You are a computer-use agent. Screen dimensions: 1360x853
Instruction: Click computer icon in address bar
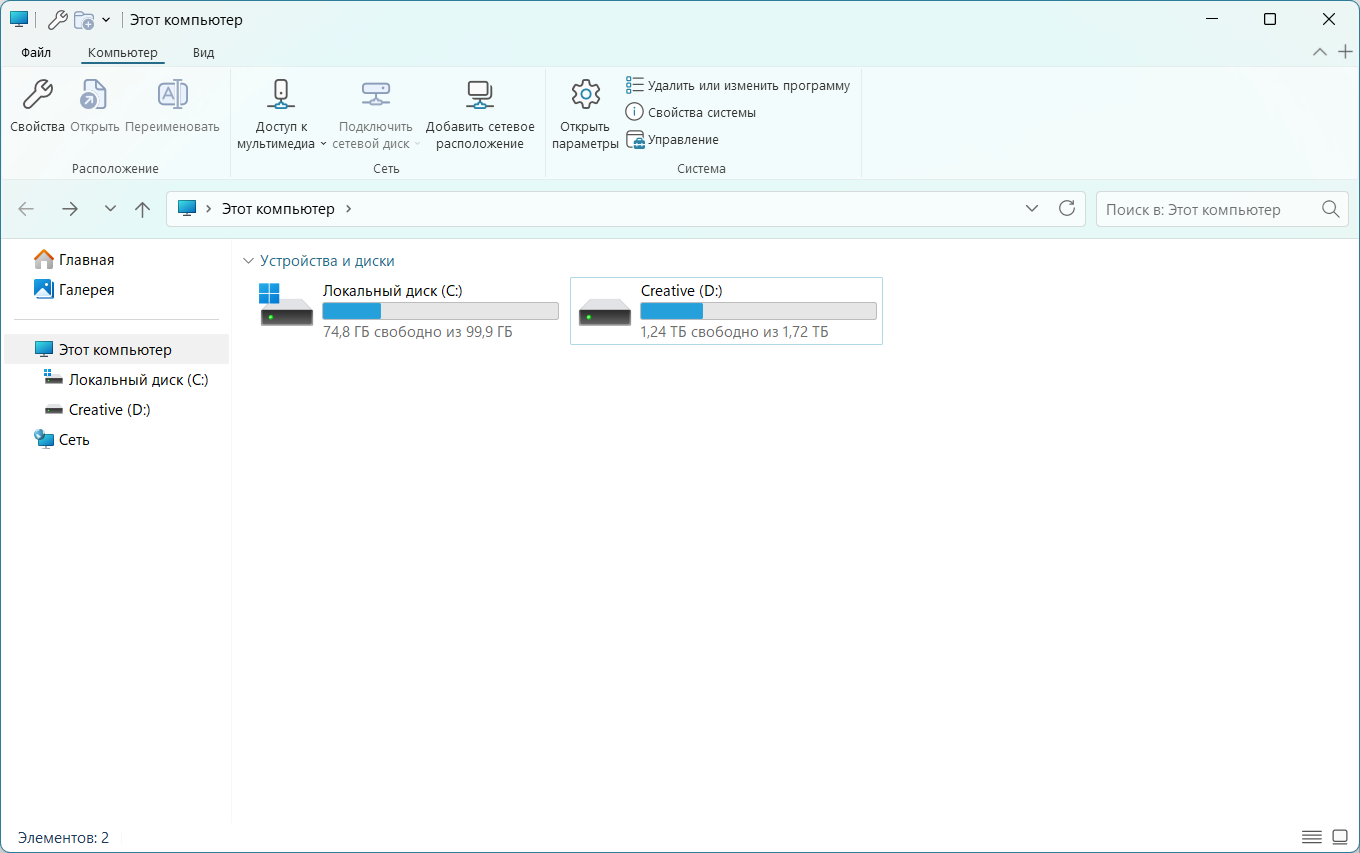click(187, 208)
